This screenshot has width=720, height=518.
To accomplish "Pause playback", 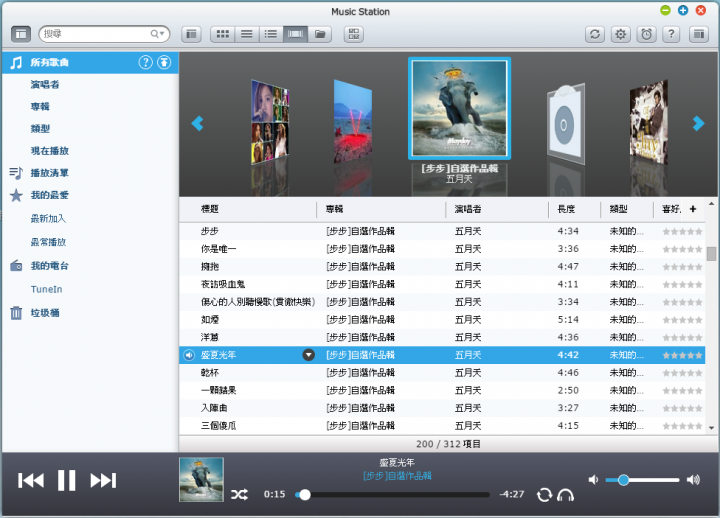I will 67,480.
